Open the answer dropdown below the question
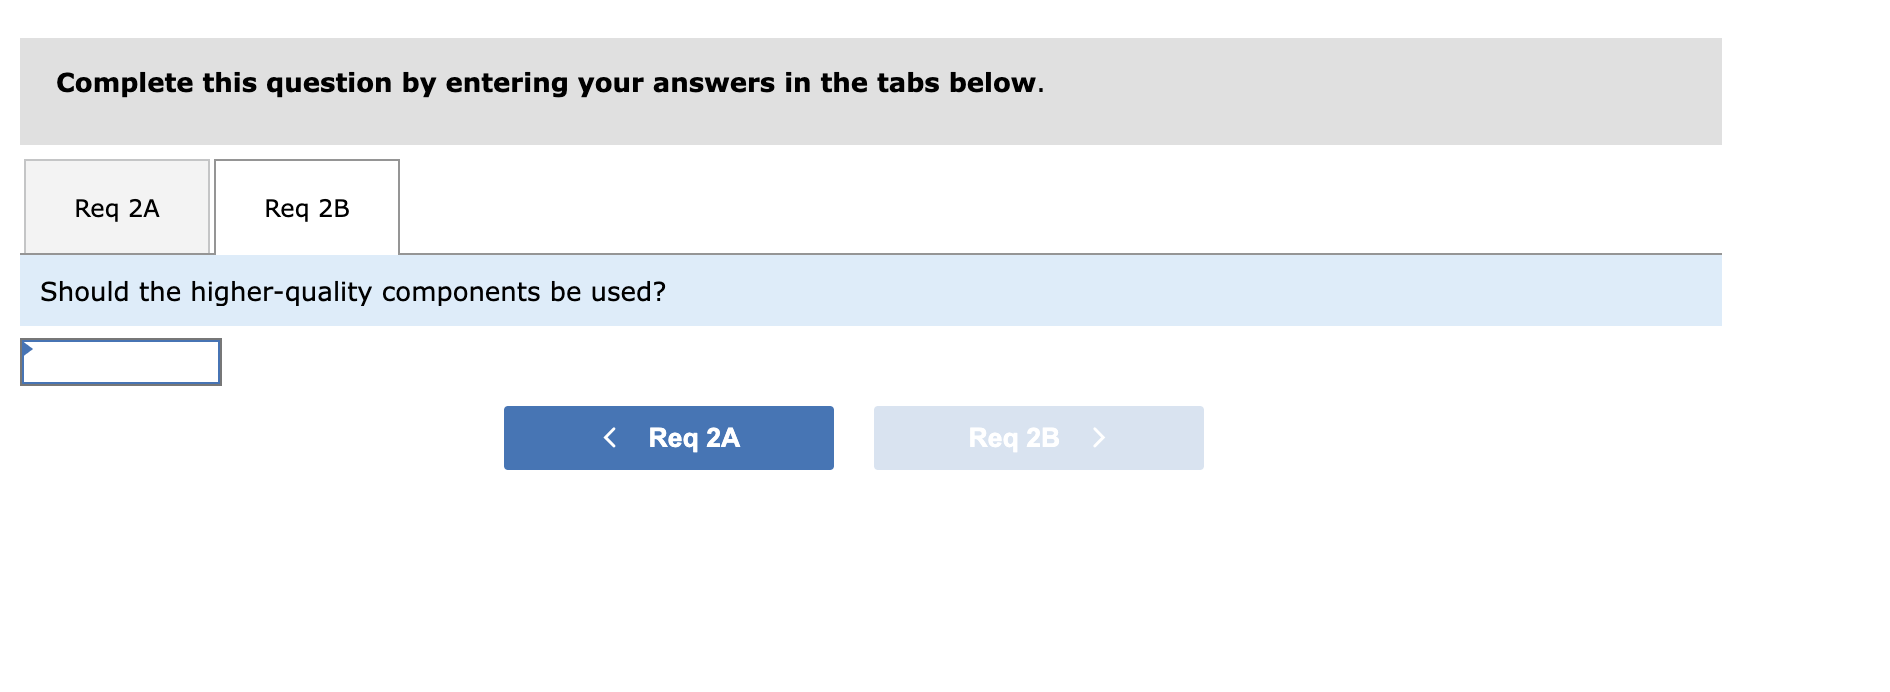 pos(120,362)
